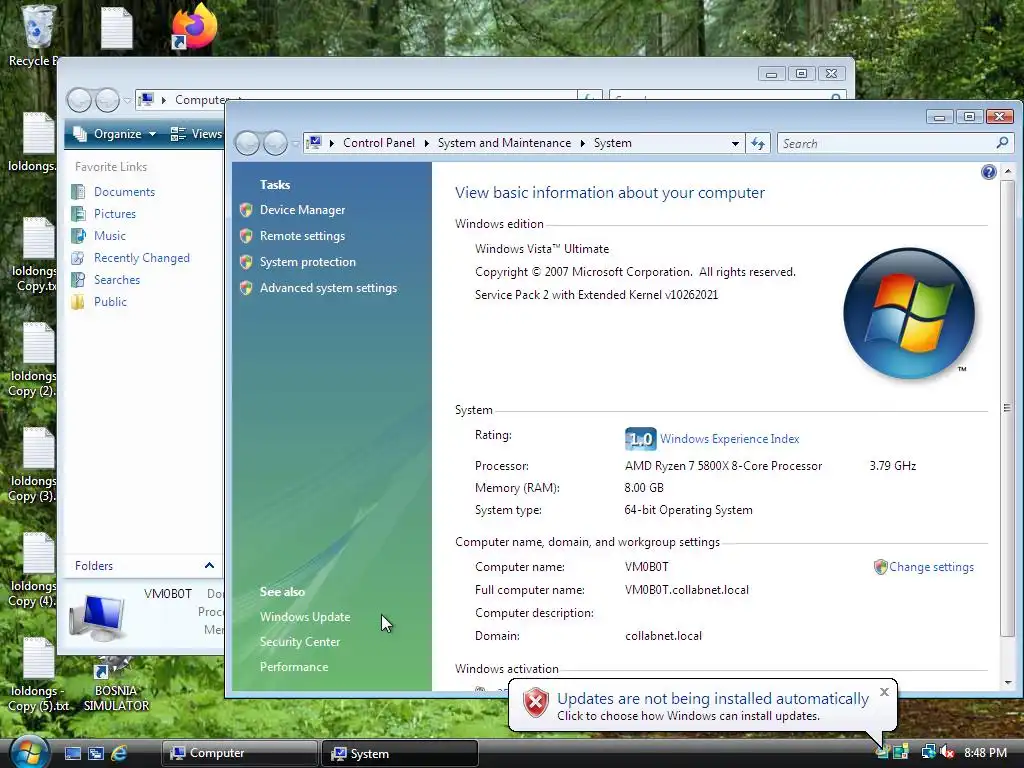Open Security Center under See also
This screenshot has width=1024, height=768.
pos(300,641)
